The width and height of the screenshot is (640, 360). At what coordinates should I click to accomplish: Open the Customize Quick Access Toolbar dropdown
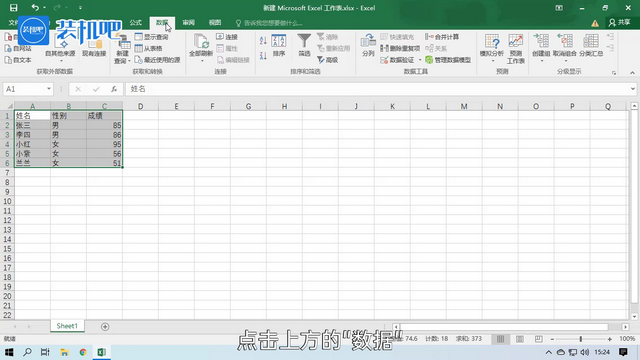[x=80, y=8]
